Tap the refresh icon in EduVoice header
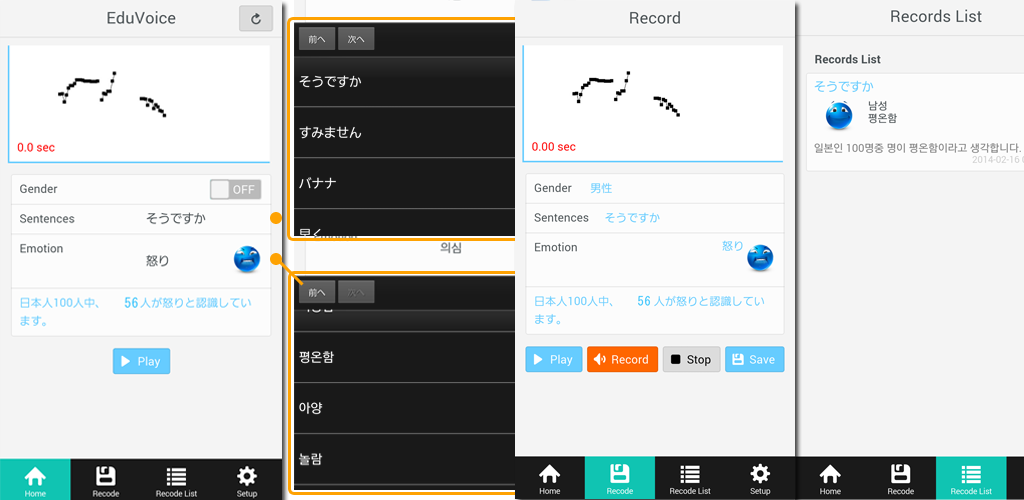 [x=256, y=18]
